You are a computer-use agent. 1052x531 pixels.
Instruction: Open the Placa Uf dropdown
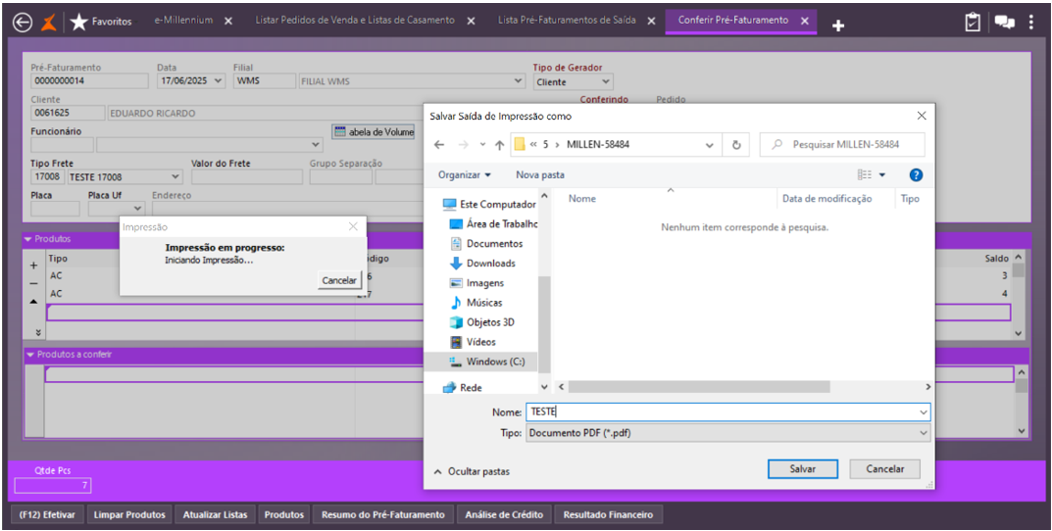pos(138,209)
